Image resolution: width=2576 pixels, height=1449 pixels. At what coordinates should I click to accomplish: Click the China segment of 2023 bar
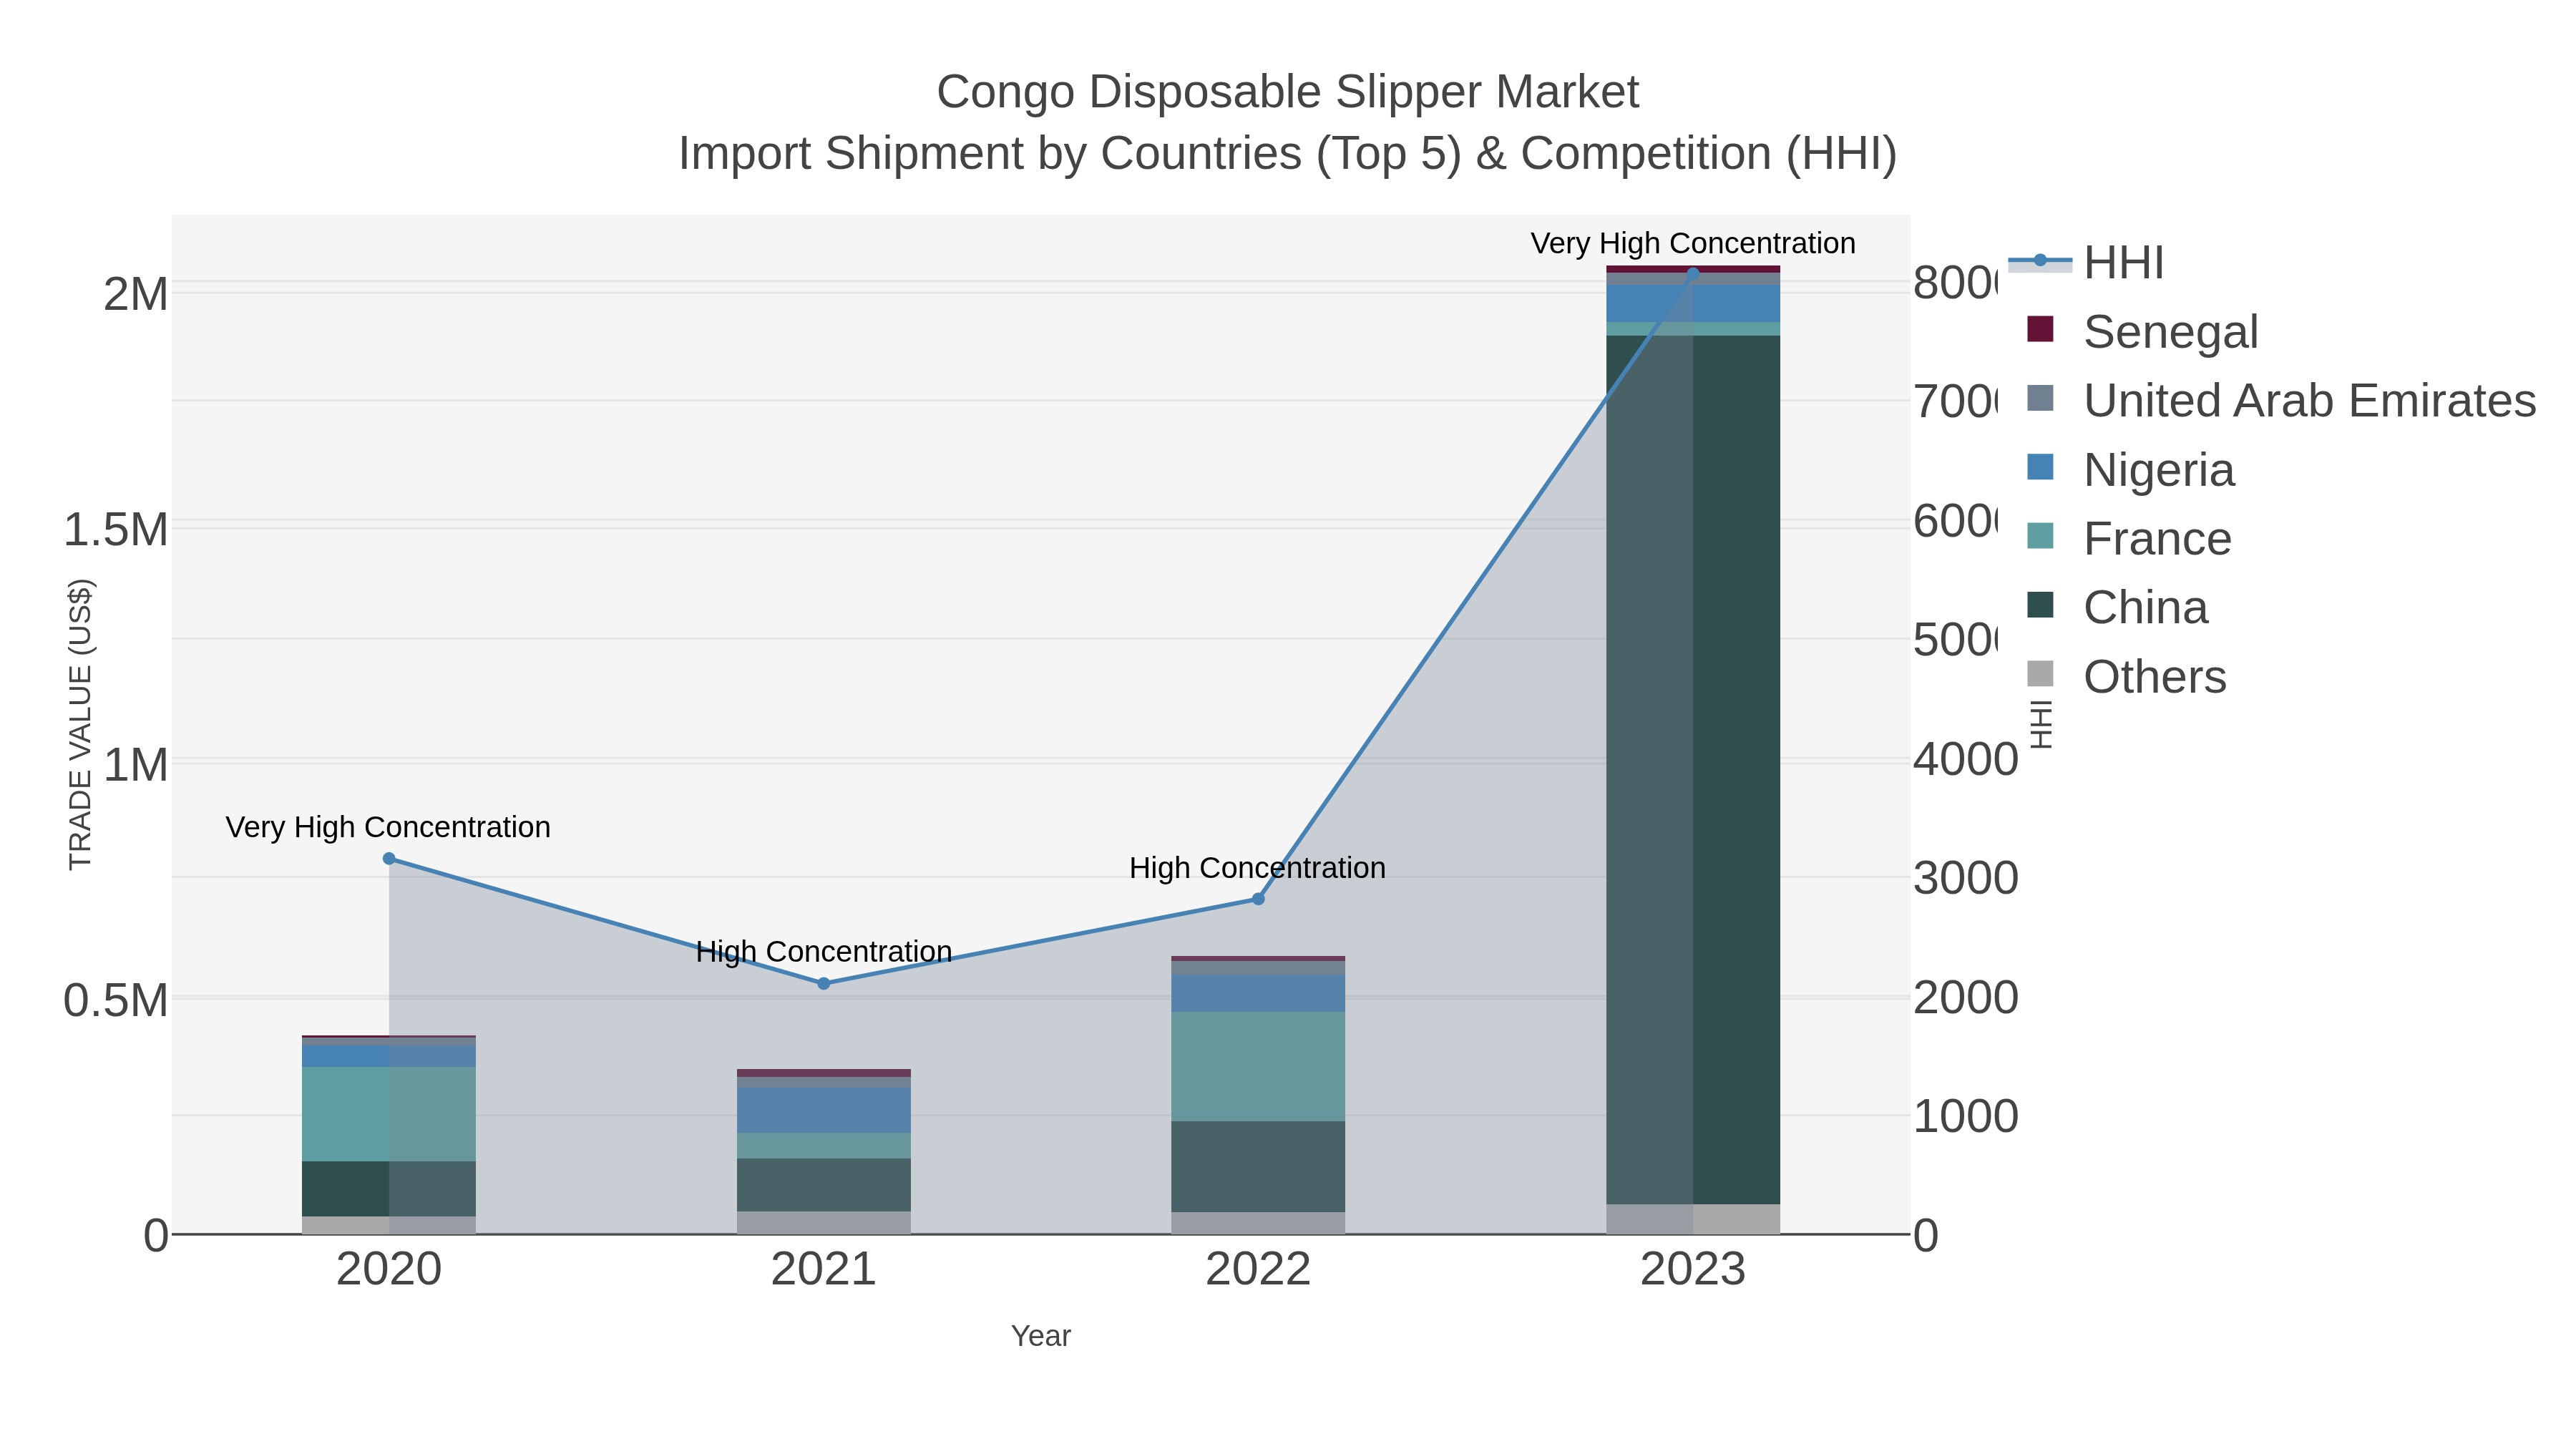[x=1693, y=770]
